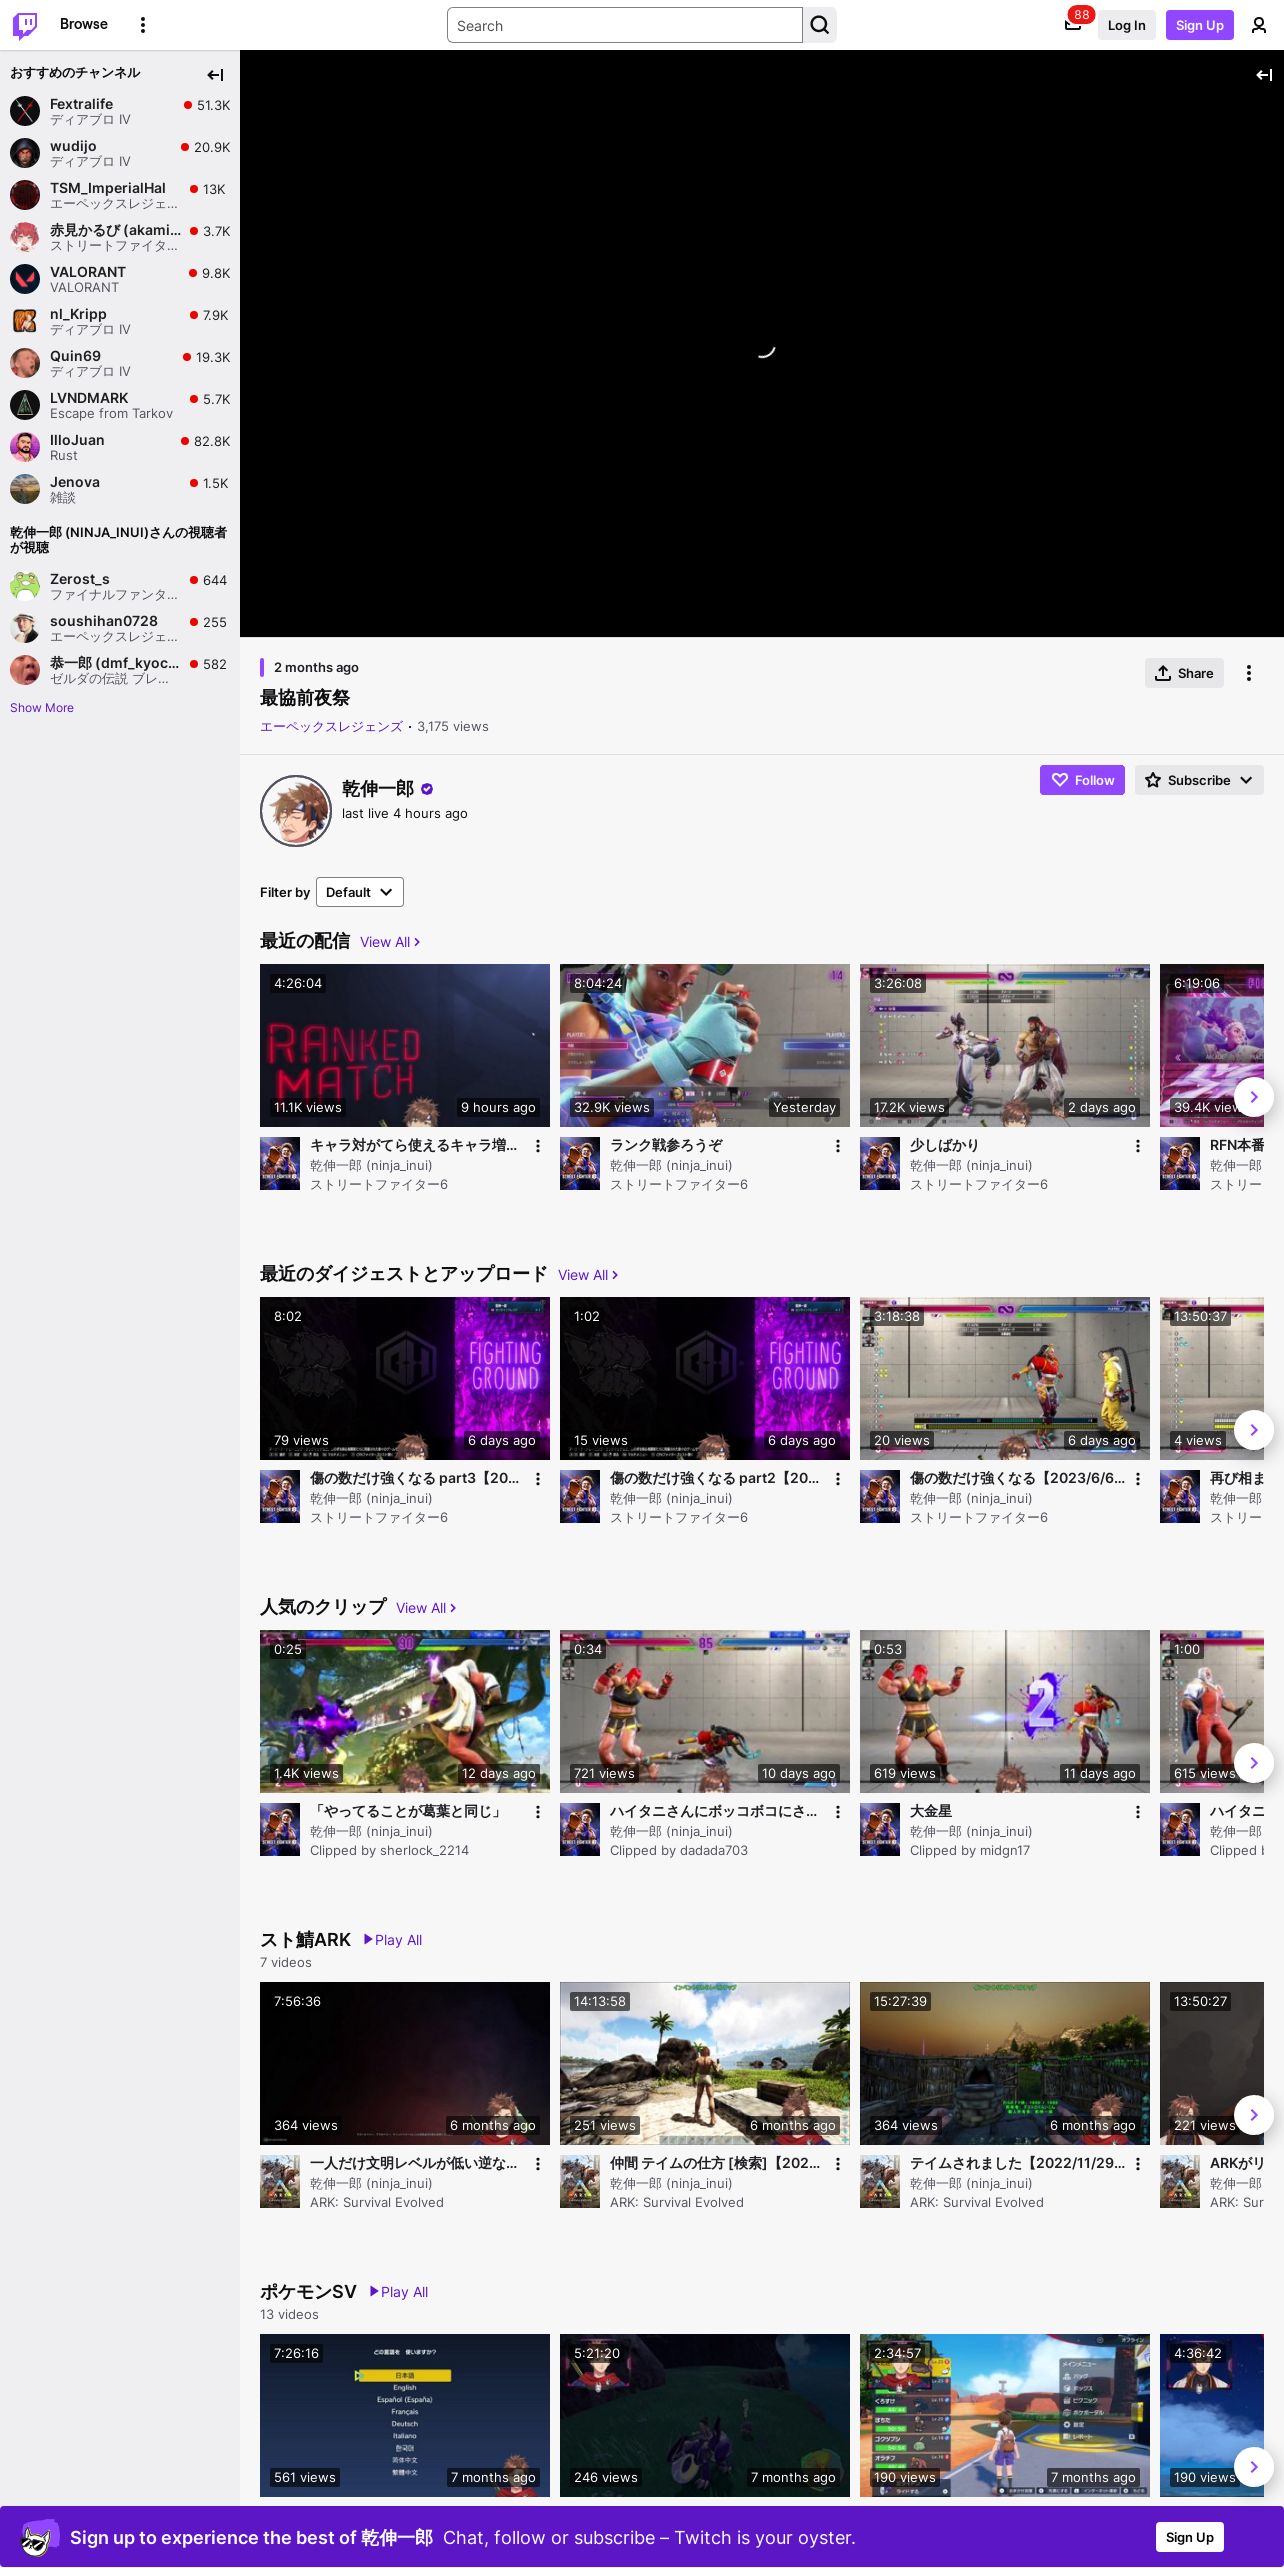Open LVNDMARK channel in sidebar
1284x2568 pixels.
(120, 405)
